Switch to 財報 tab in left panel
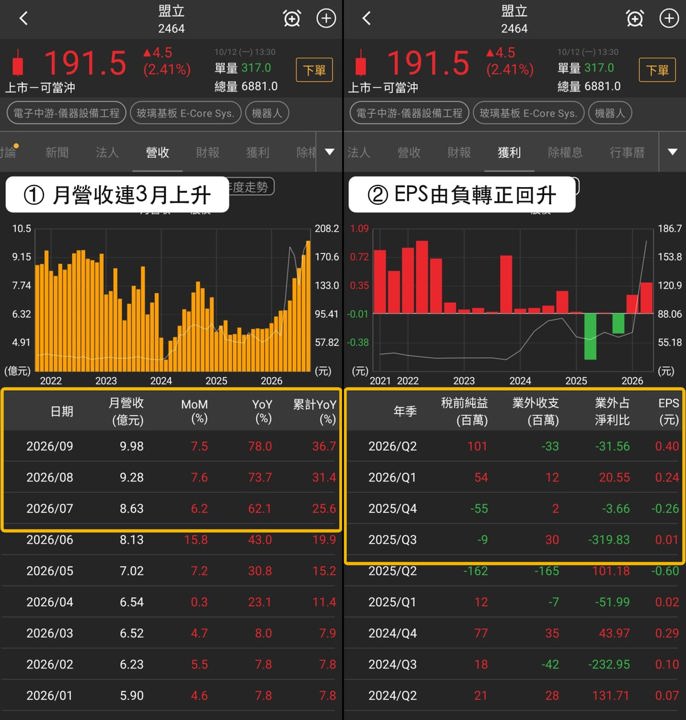 click(x=208, y=152)
